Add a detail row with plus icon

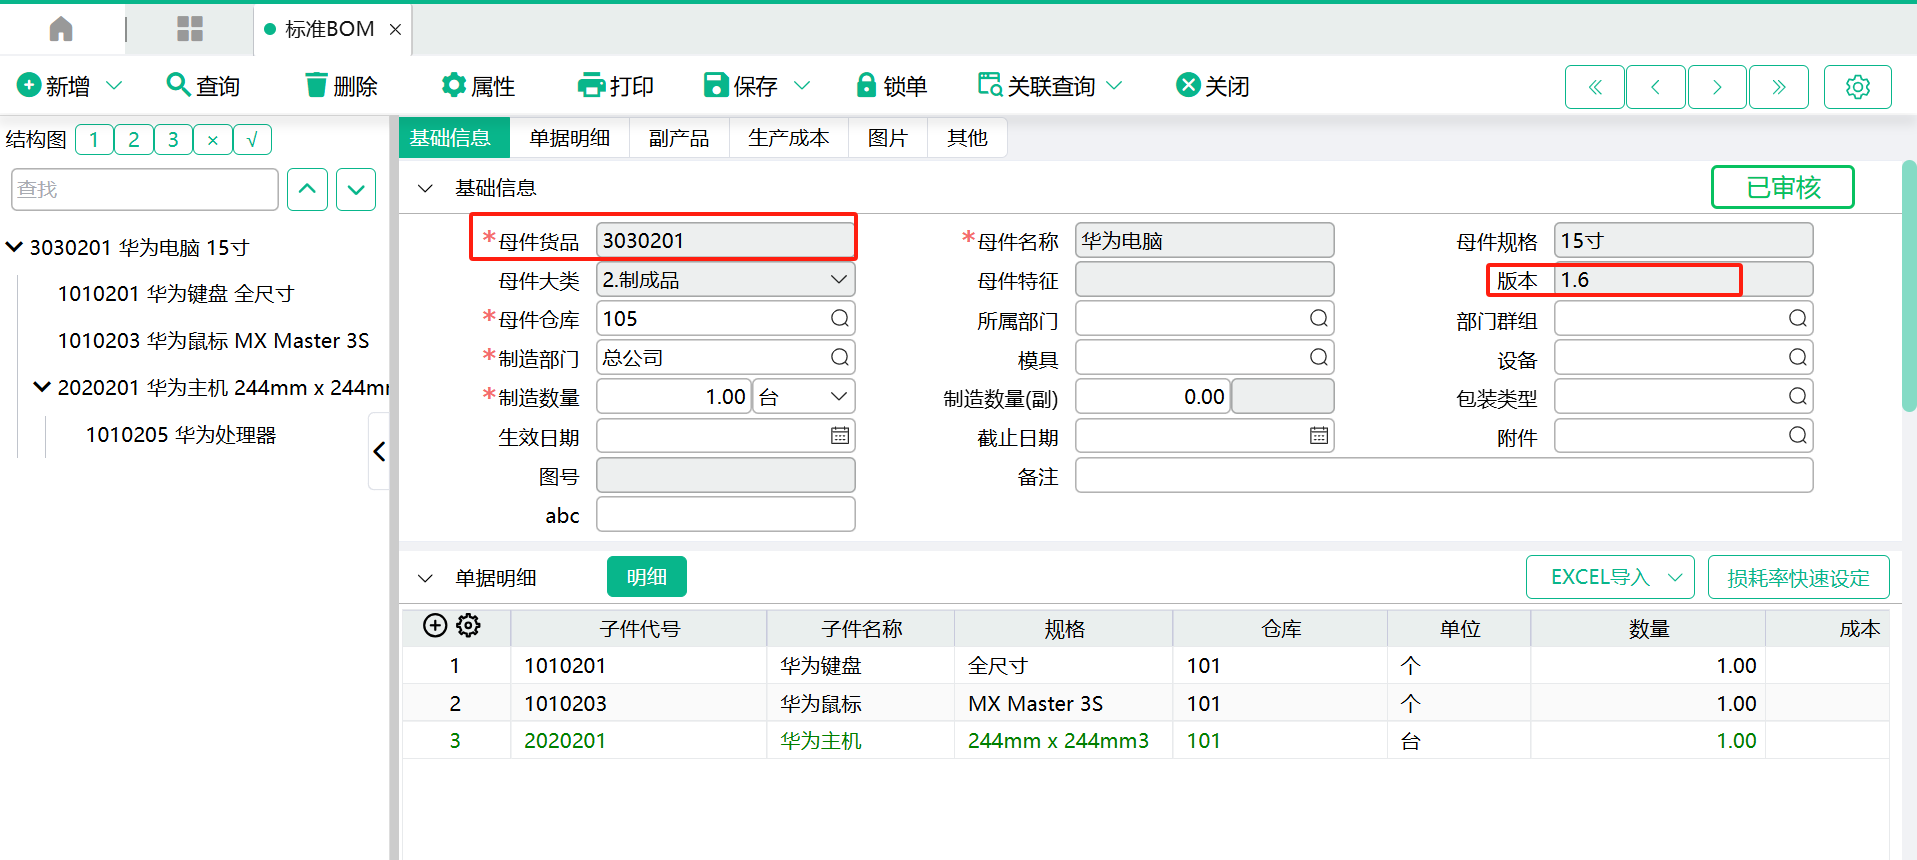click(435, 626)
